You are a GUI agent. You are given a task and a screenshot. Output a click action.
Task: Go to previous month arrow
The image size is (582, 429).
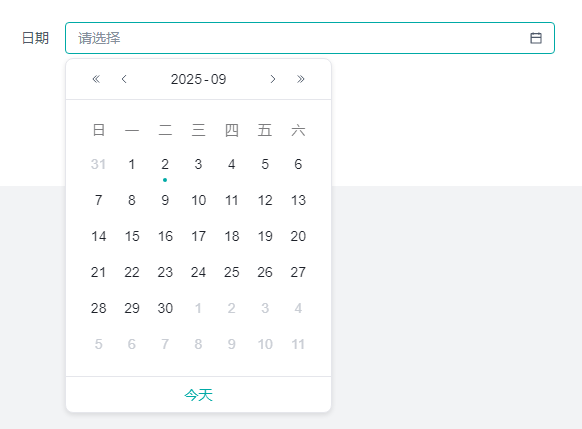pos(124,79)
